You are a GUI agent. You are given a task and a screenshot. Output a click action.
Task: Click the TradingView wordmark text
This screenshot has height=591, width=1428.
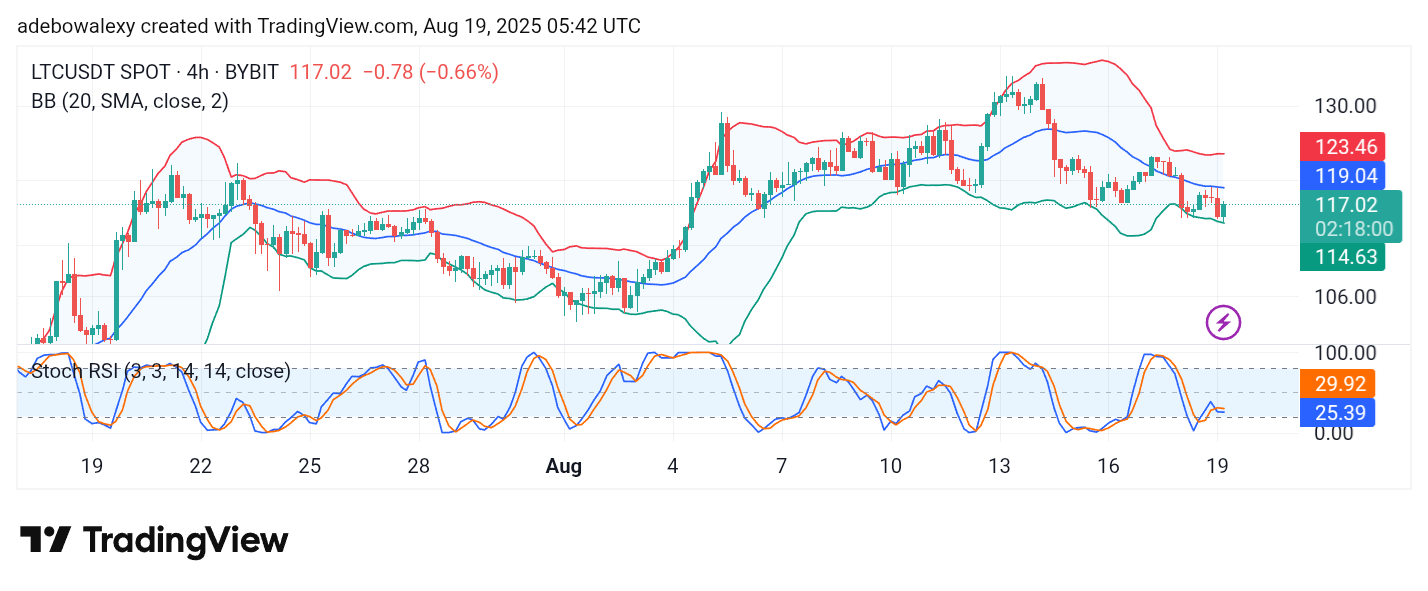pos(185,541)
